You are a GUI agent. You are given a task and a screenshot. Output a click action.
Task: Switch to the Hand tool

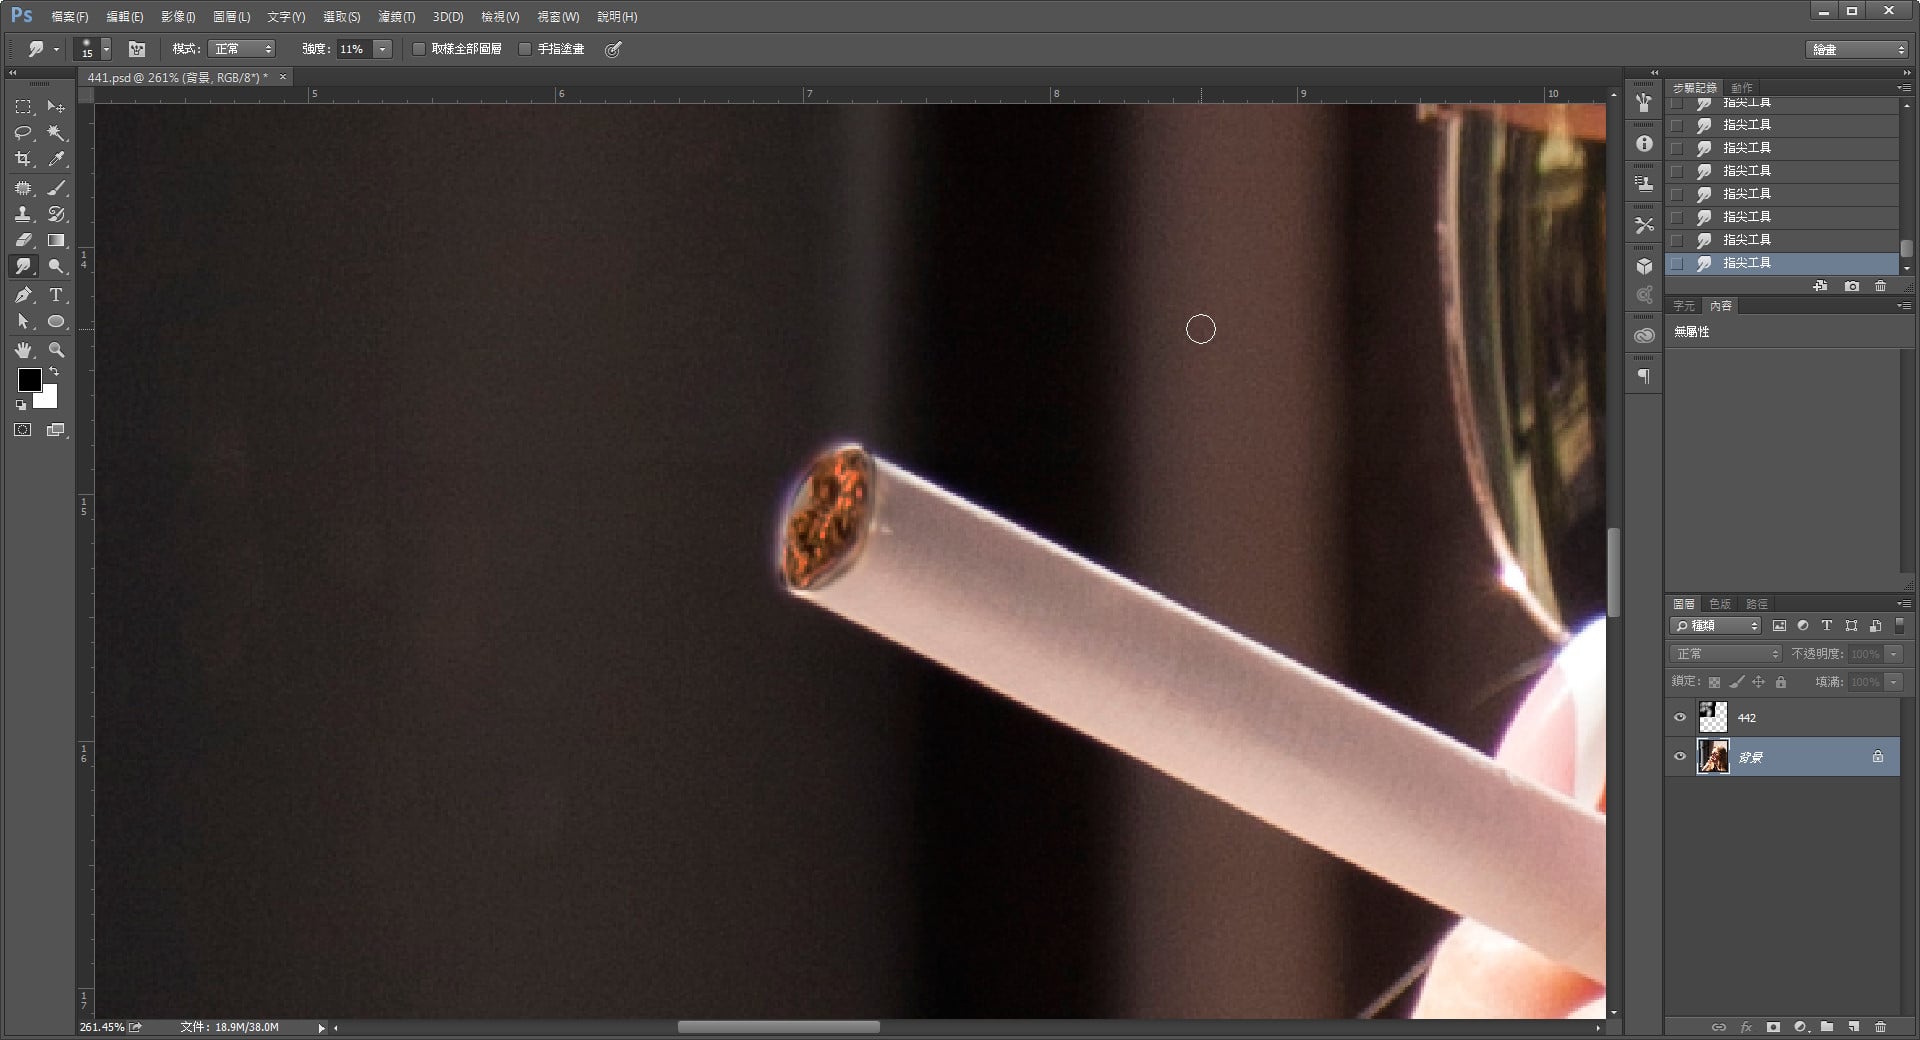pyautogui.click(x=23, y=350)
